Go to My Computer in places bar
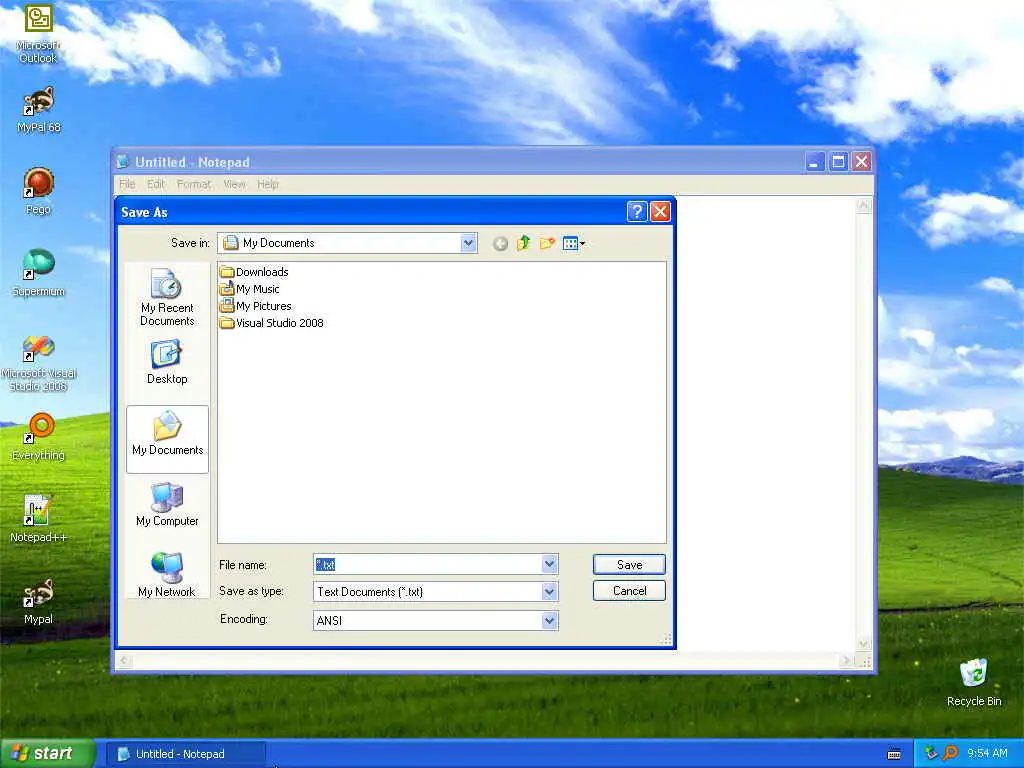The height and width of the screenshot is (768, 1024). (x=167, y=504)
